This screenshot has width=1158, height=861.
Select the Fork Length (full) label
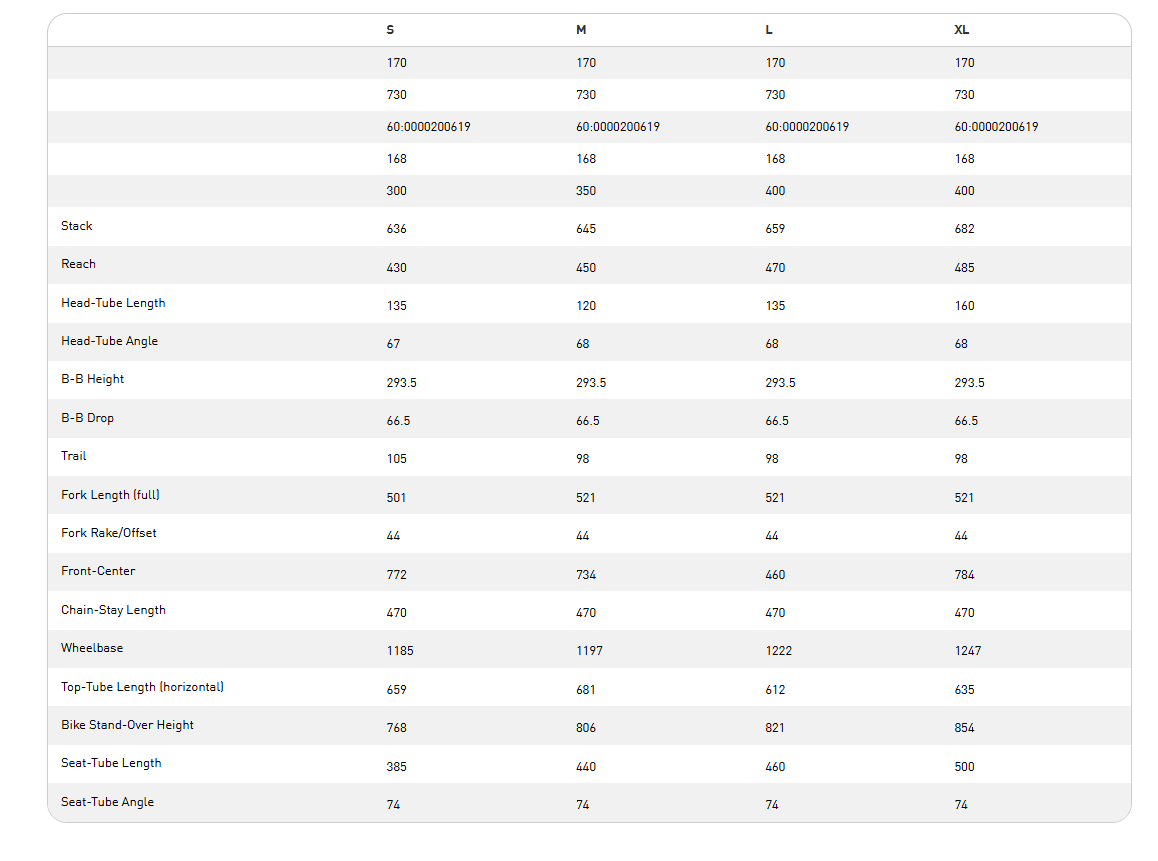pos(110,495)
